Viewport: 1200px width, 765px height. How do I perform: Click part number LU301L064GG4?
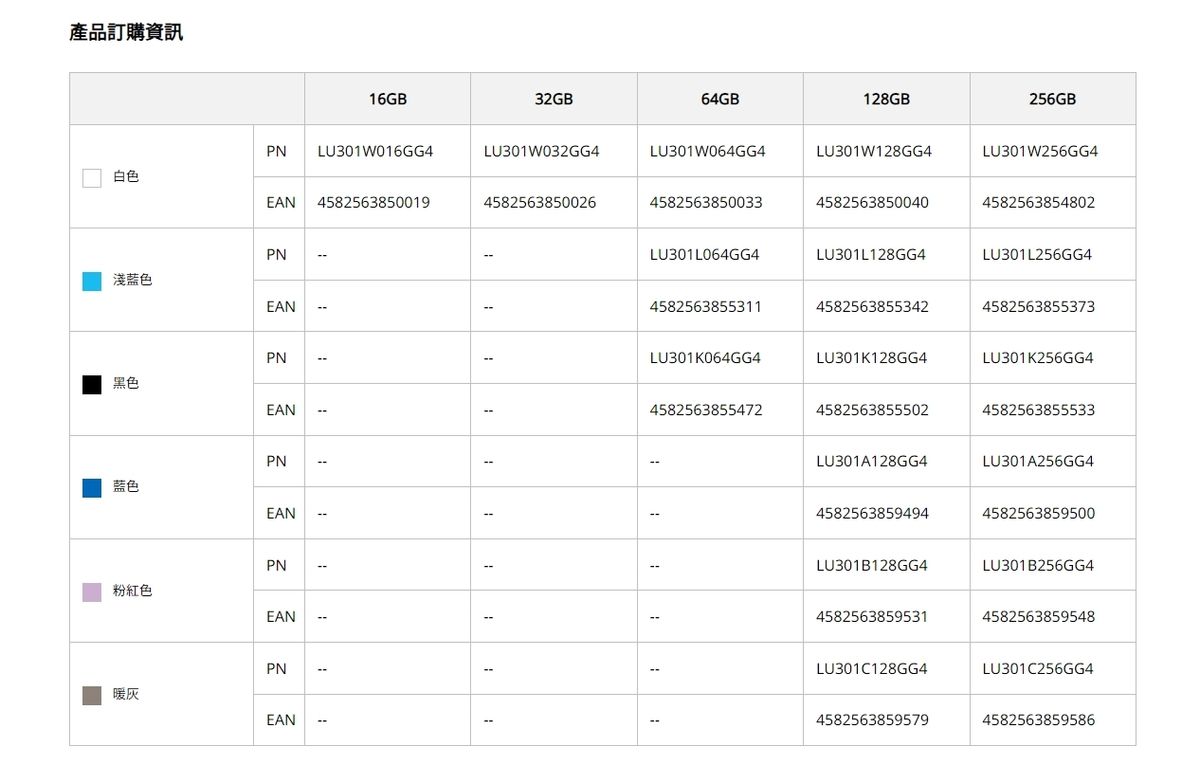click(x=705, y=255)
